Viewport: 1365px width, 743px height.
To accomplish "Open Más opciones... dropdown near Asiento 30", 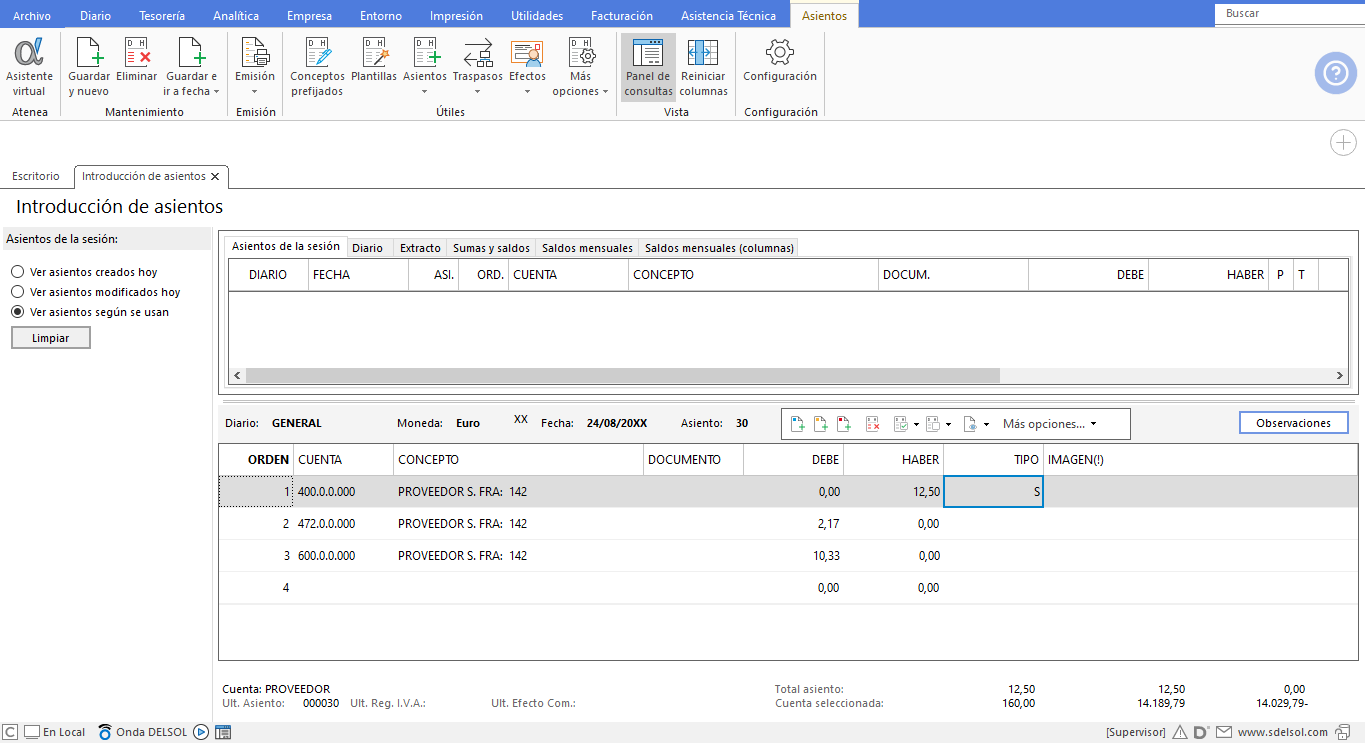I will click(1049, 424).
